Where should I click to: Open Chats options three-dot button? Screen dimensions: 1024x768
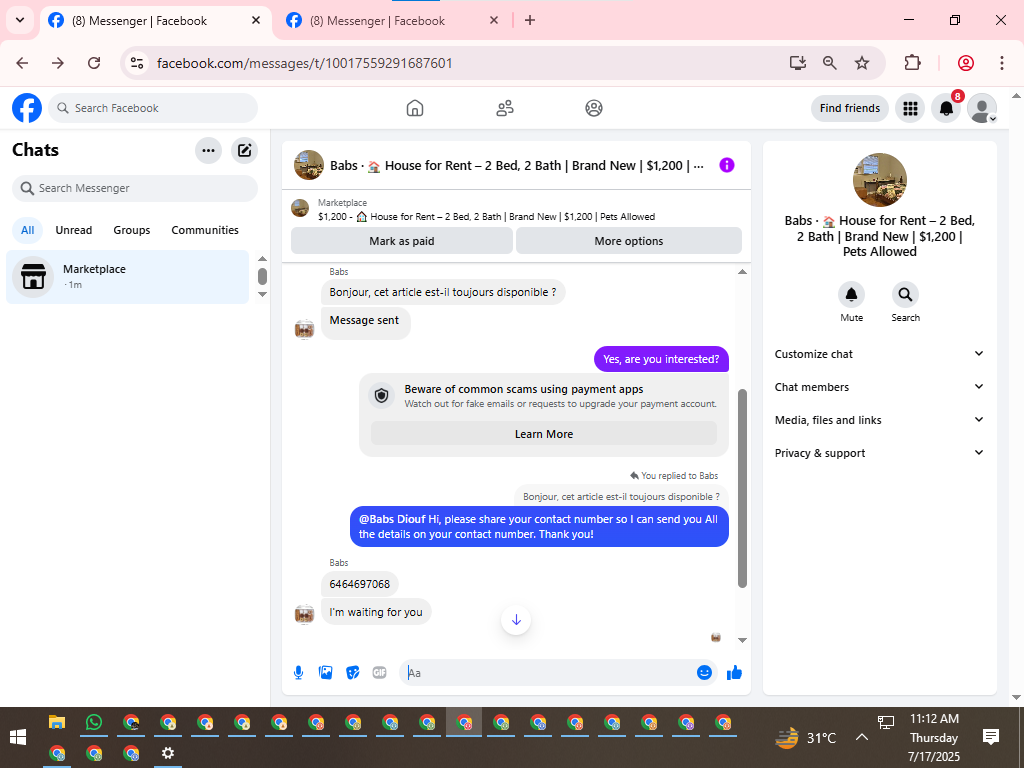pyautogui.click(x=208, y=151)
